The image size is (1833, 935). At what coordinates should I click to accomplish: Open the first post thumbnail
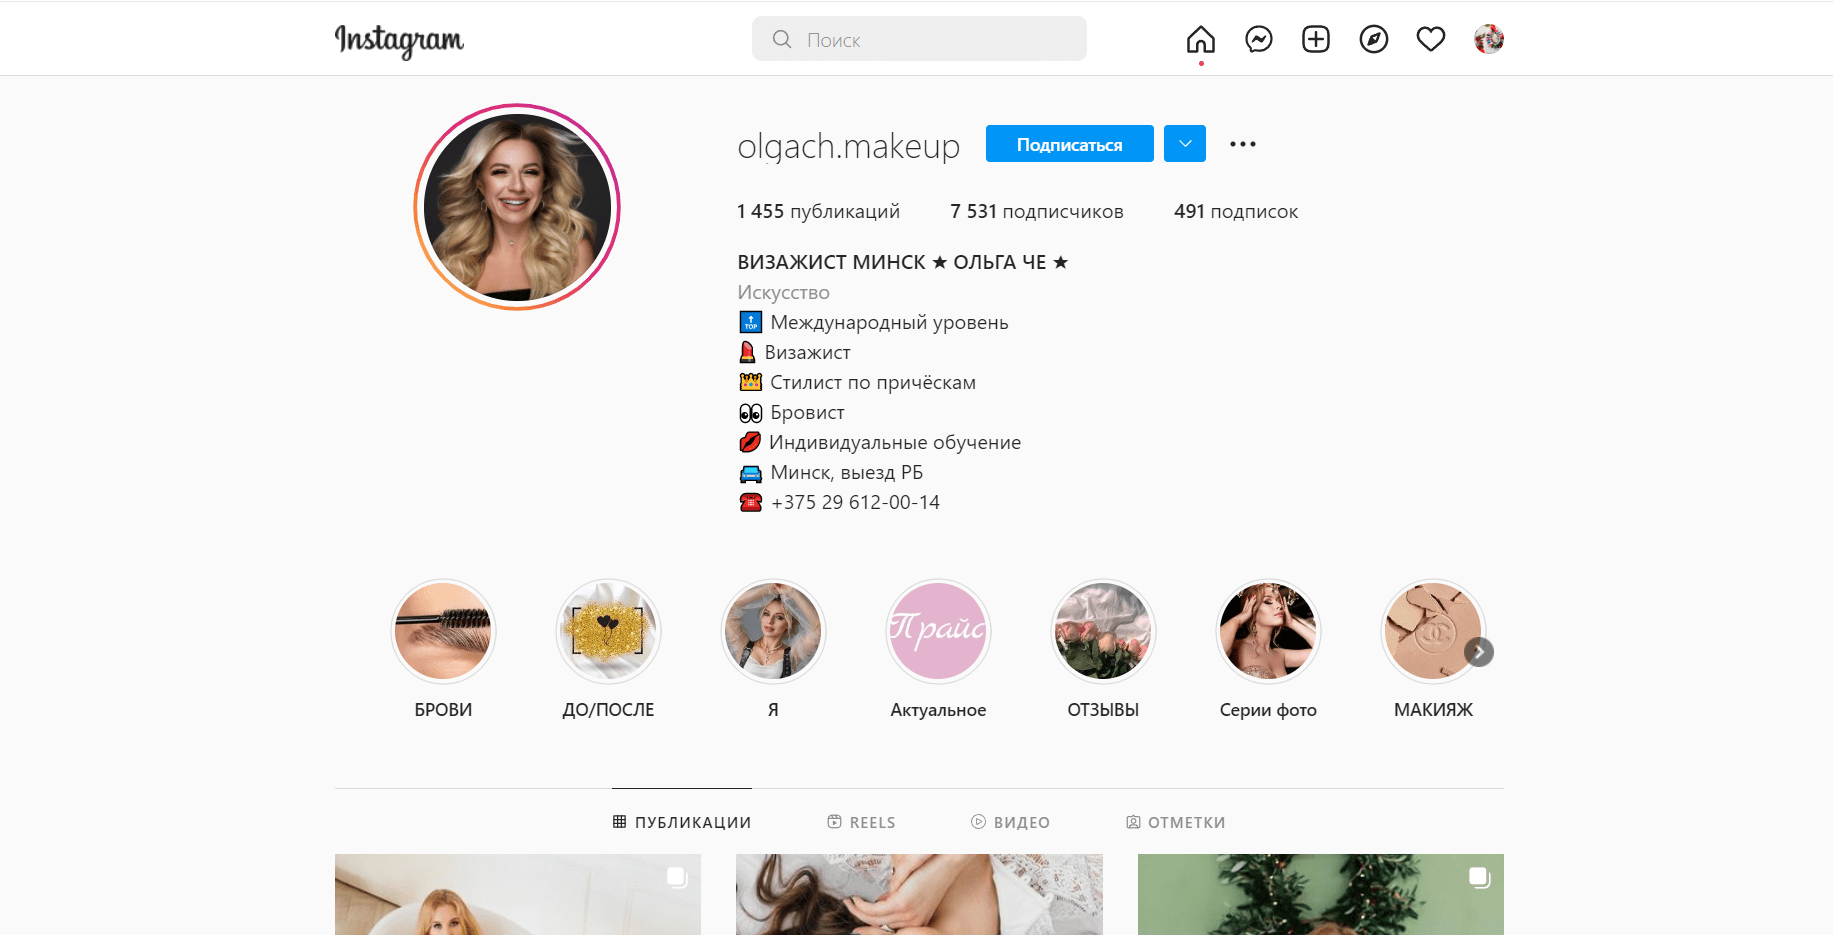click(x=518, y=894)
